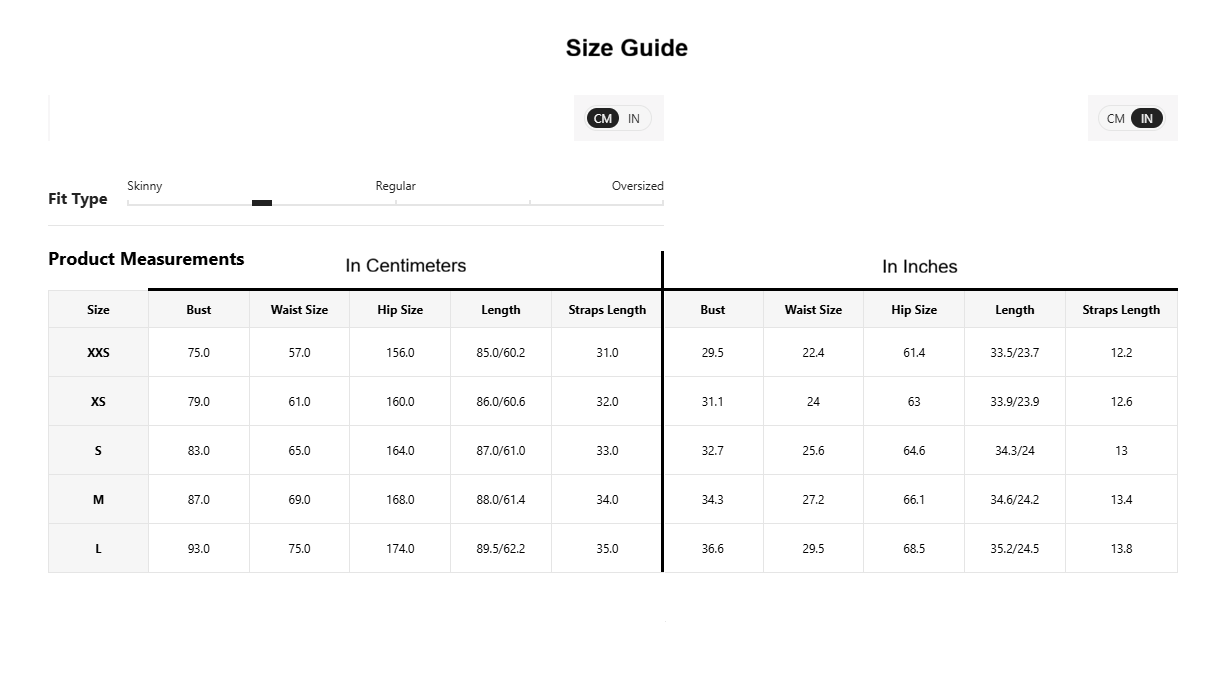Screen dimensions: 1224x699
Task: Click the Oversized fit label
Action: coord(638,186)
